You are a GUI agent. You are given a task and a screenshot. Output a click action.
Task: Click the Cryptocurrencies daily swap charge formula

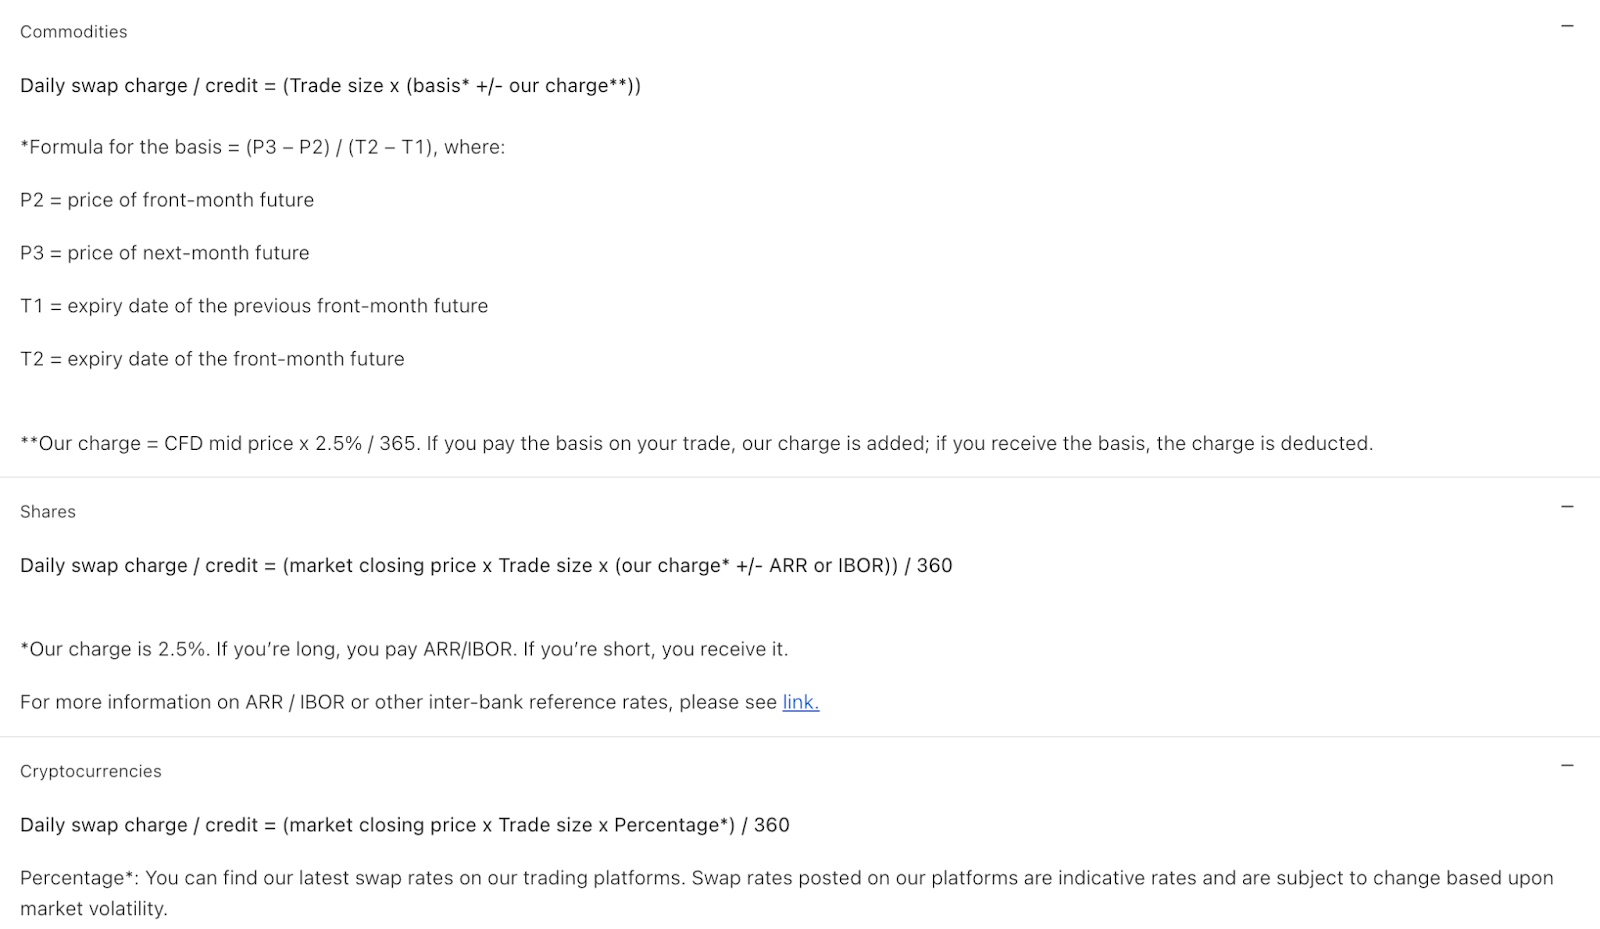pos(405,825)
